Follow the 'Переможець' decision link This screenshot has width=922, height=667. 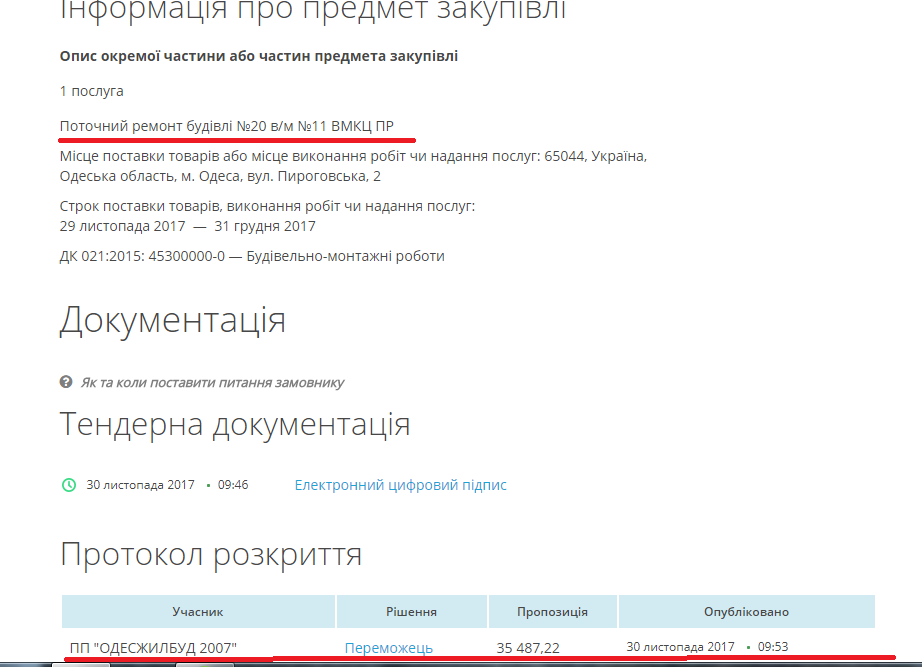click(388, 647)
